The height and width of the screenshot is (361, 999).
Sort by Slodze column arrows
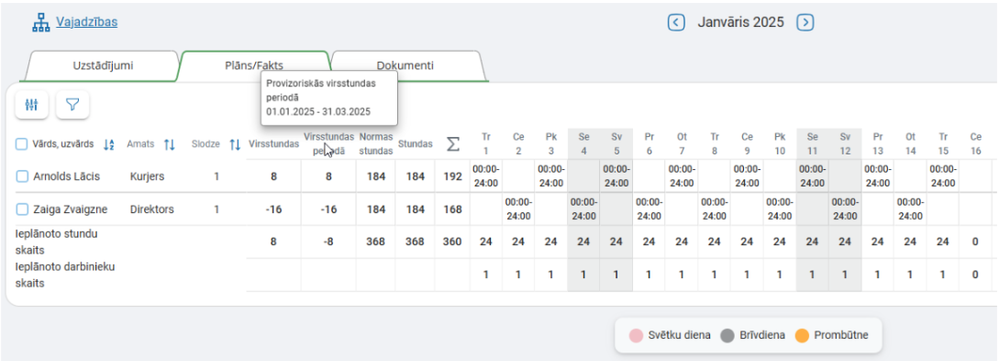pyautogui.click(x=235, y=145)
